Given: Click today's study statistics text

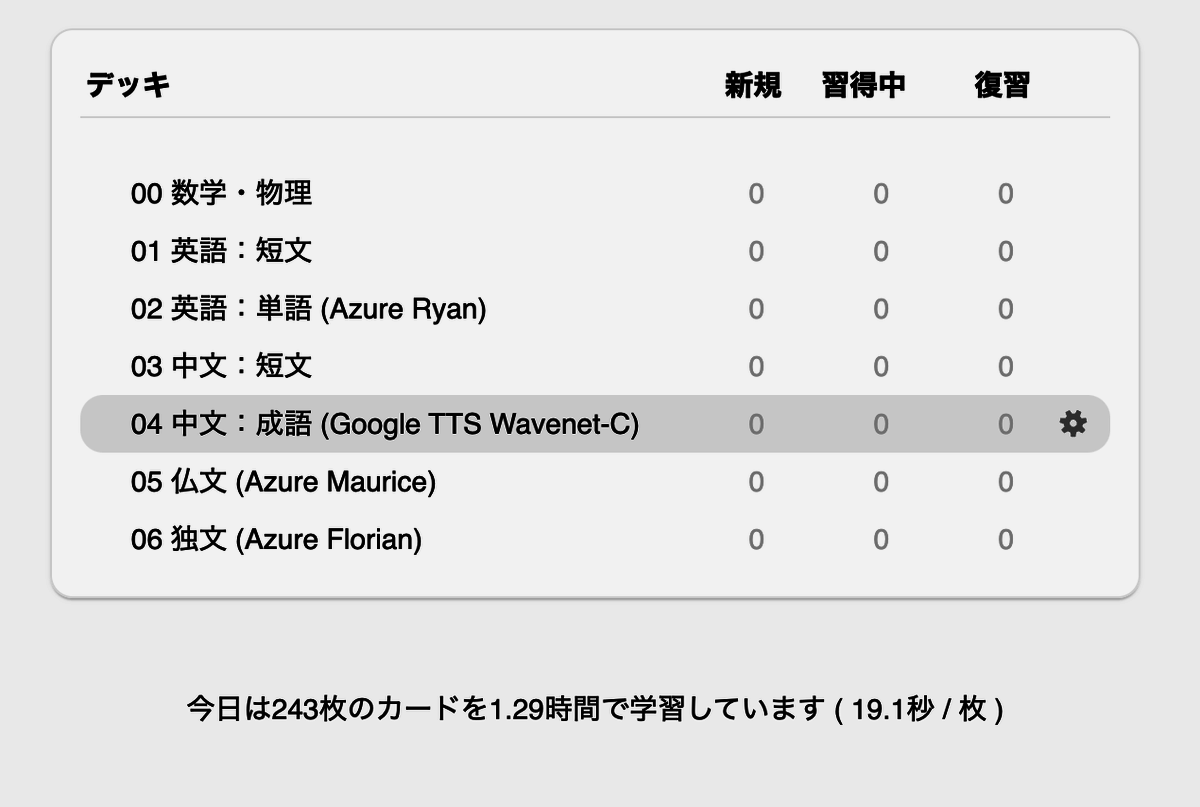Looking at the screenshot, I should coord(595,710).
